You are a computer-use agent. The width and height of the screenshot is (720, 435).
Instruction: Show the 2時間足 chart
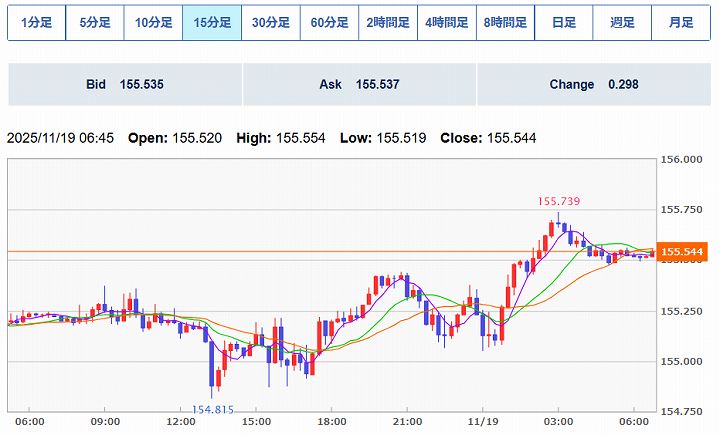tap(388, 23)
